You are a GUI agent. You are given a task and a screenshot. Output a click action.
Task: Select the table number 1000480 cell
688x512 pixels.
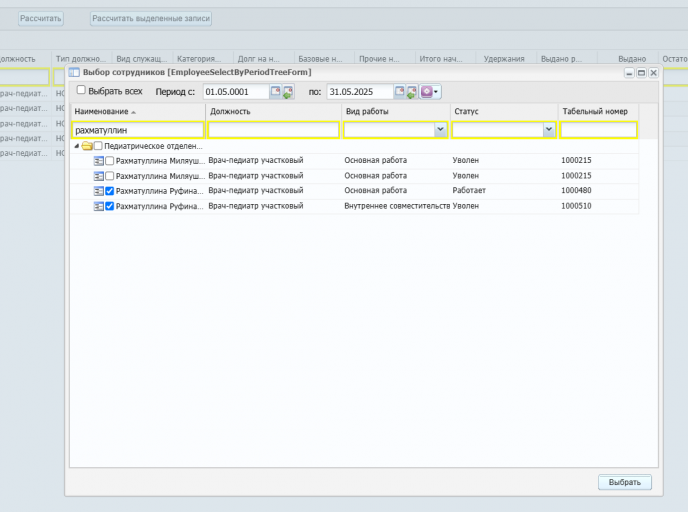pos(598,190)
